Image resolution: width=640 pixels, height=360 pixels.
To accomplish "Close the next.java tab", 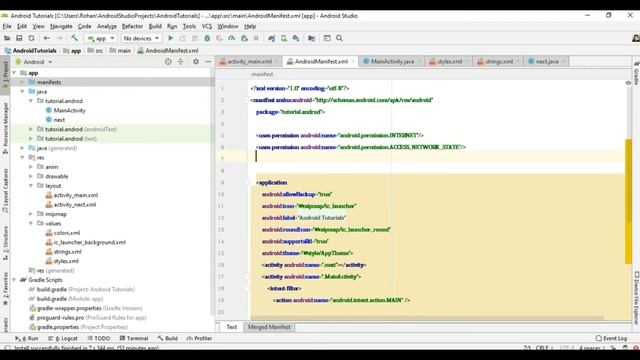I will point(564,62).
